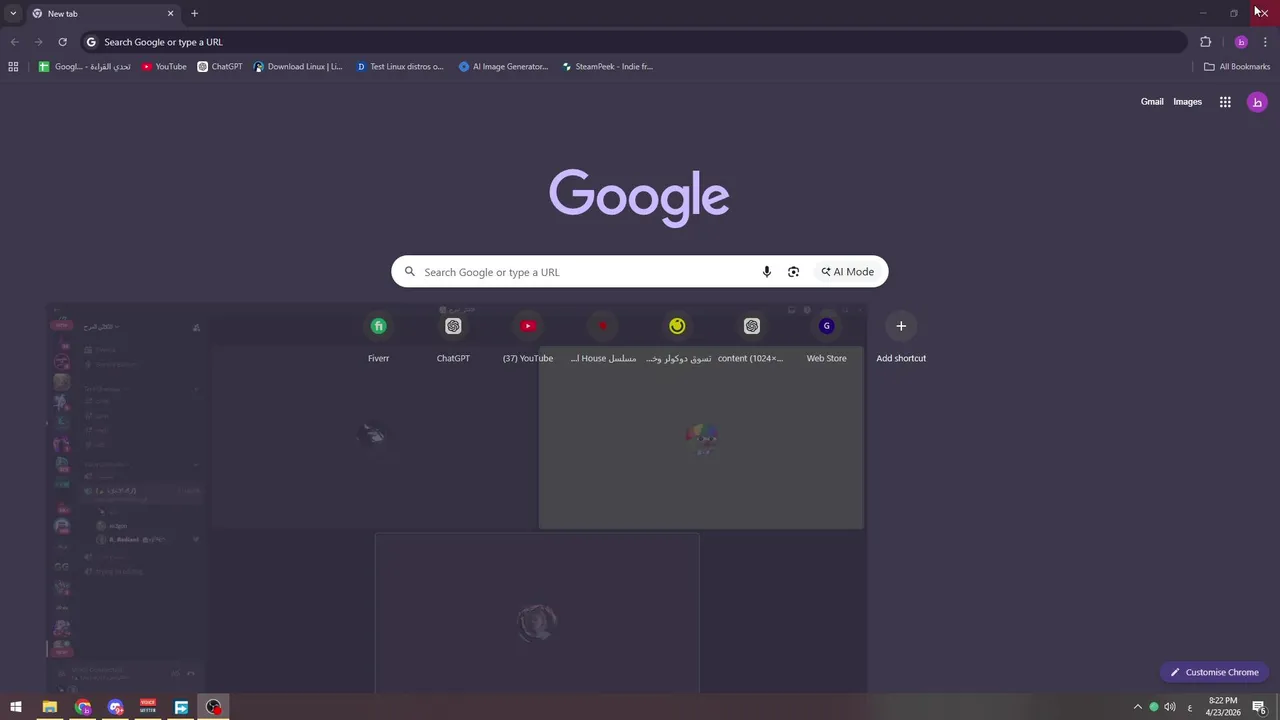The image size is (1280, 720).
Task: Open the Download Linux bookmark
Action: click(298, 67)
